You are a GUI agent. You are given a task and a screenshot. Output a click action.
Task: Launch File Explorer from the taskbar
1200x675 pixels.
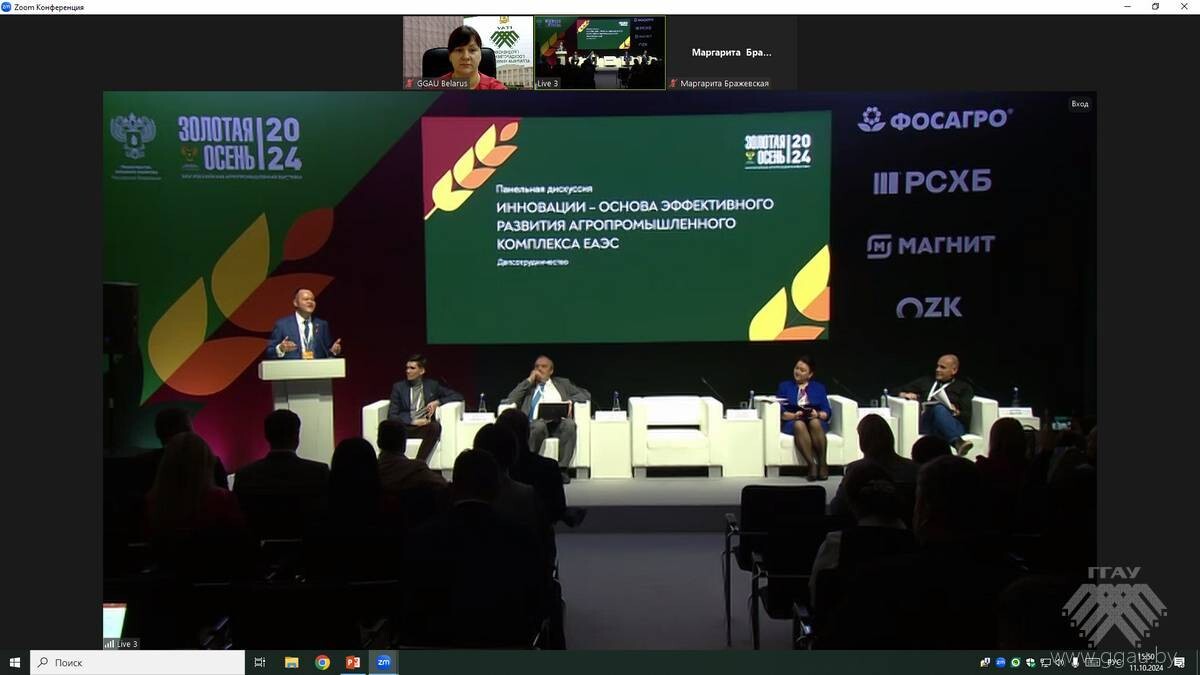pyautogui.click(x=292, y=662)
